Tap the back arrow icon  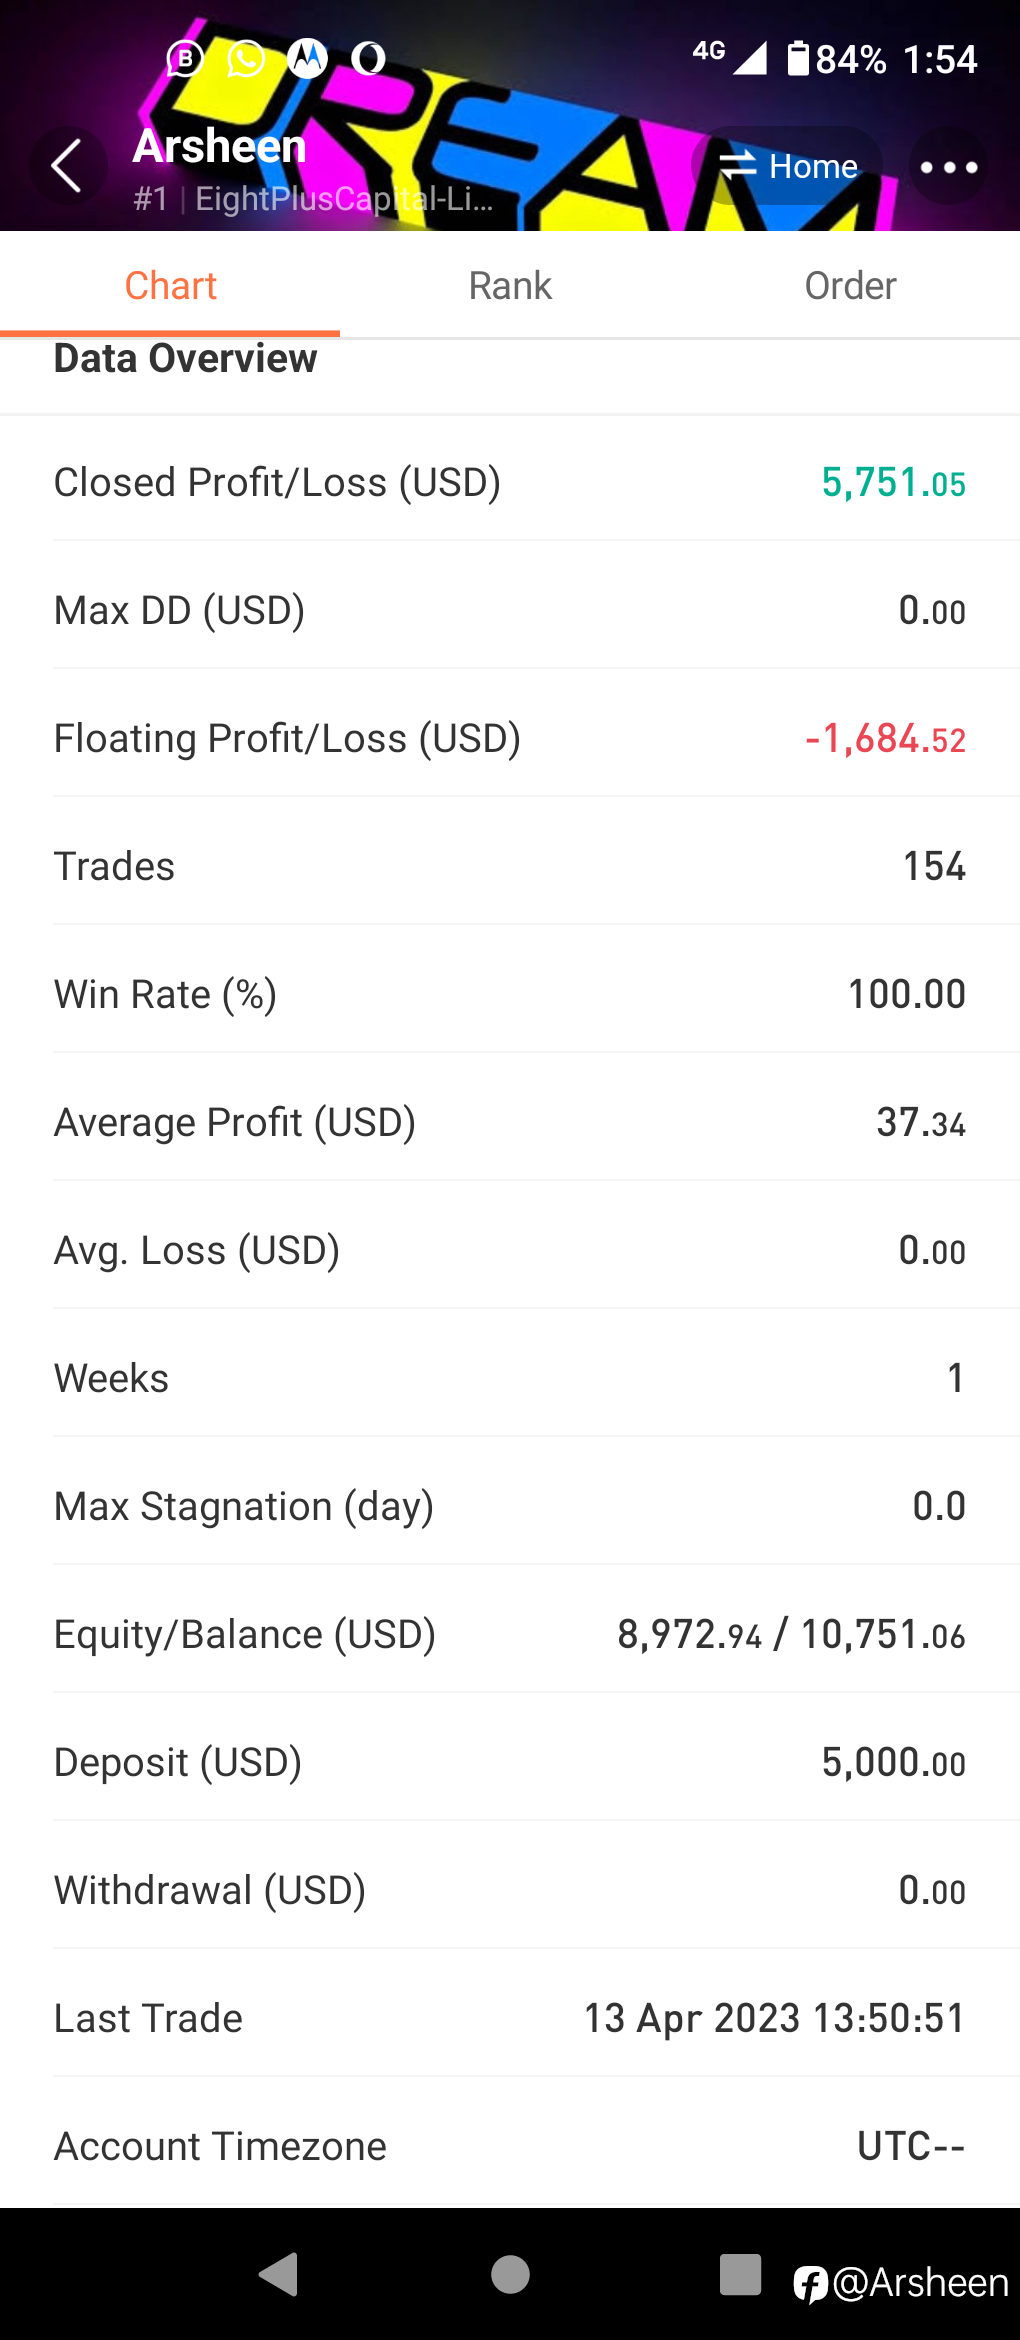point(66,166)
